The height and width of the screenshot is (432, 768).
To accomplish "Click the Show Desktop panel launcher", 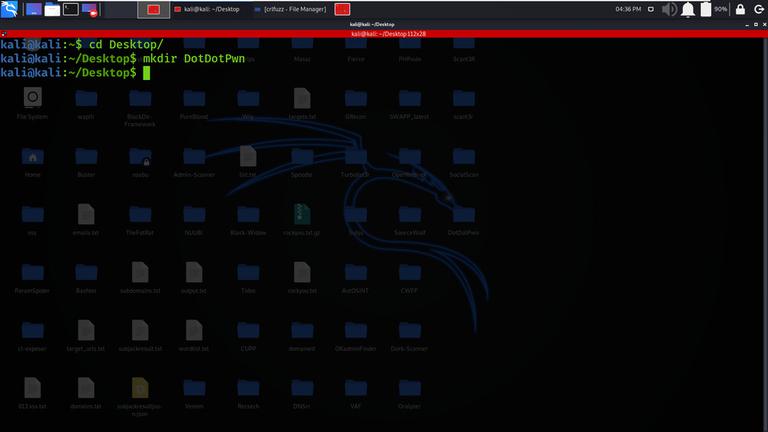I will coord(33,9).
